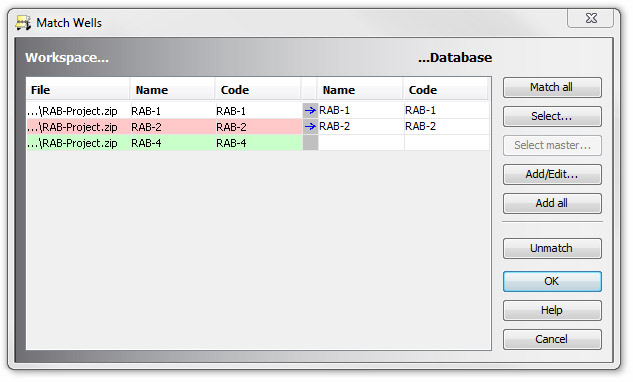The height and width of the screenshot is (382, 633).
Task: Open Help for Match Wells
Action: click(552, 311)
